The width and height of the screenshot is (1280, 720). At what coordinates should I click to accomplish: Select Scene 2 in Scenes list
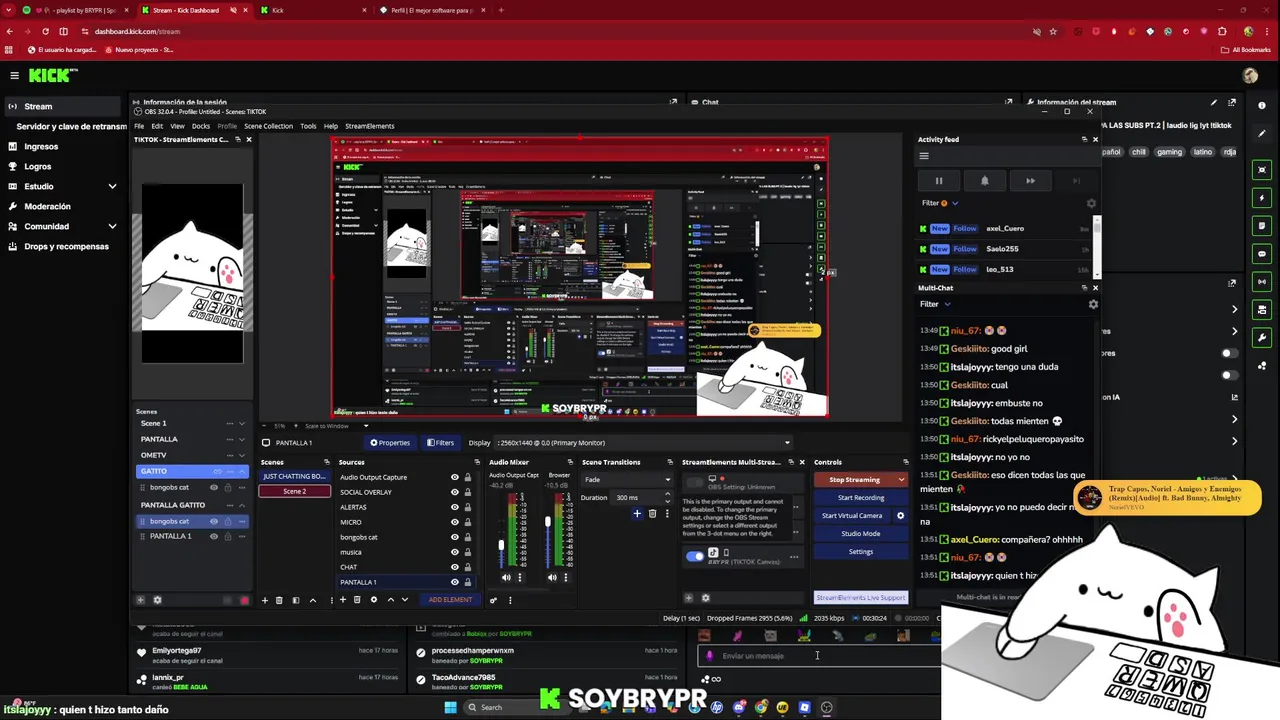click(294, 492)
